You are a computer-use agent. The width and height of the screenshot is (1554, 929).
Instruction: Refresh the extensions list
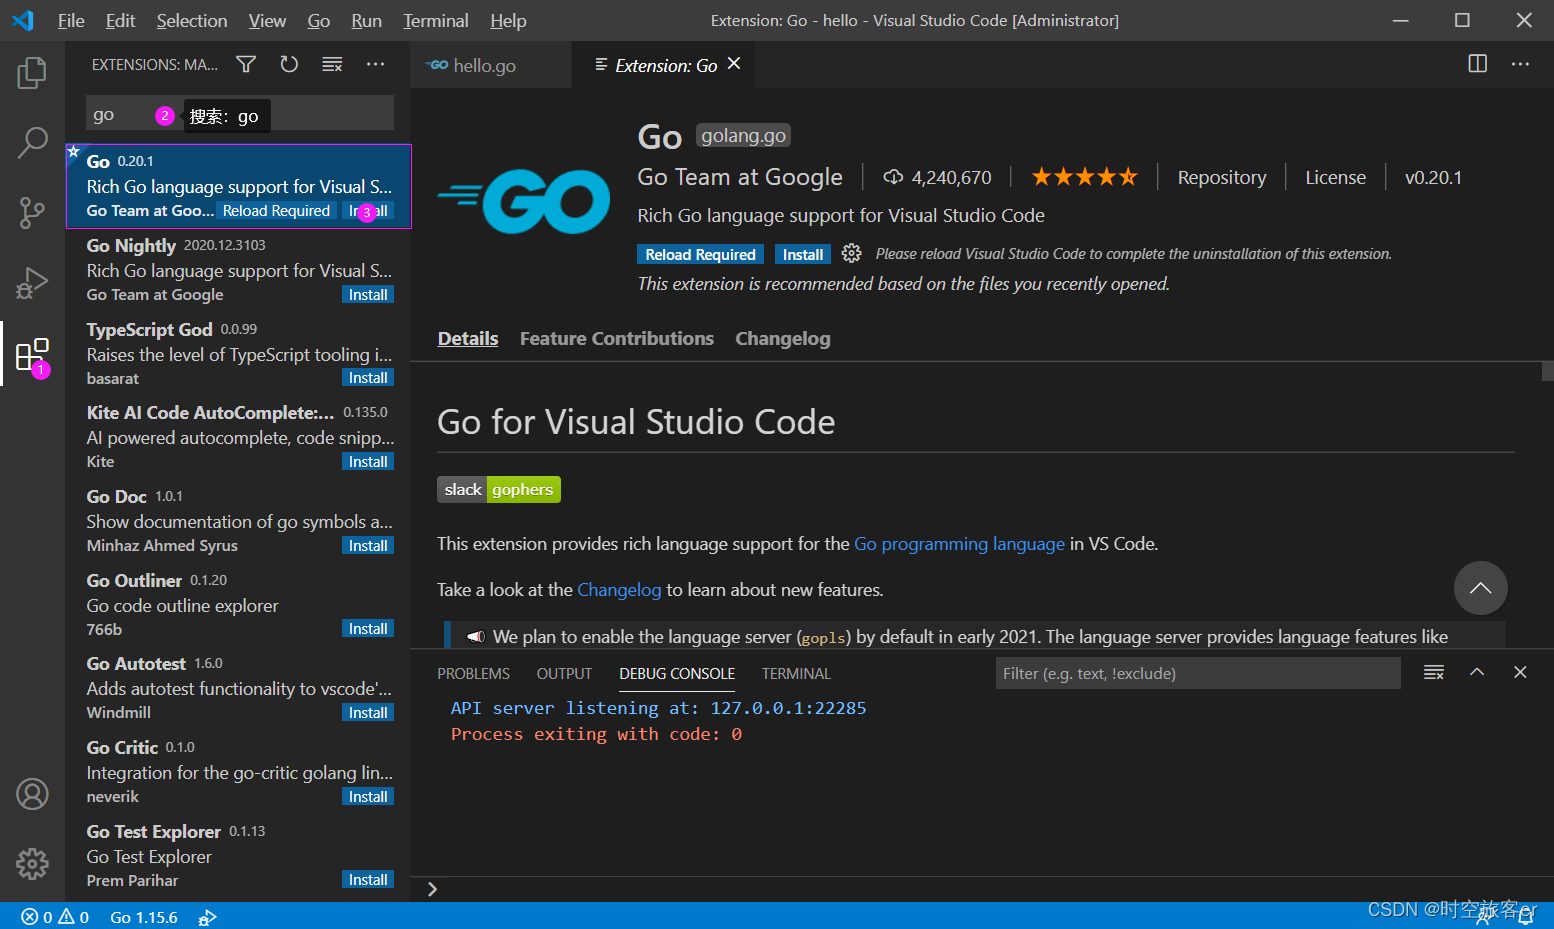(289, 64)
